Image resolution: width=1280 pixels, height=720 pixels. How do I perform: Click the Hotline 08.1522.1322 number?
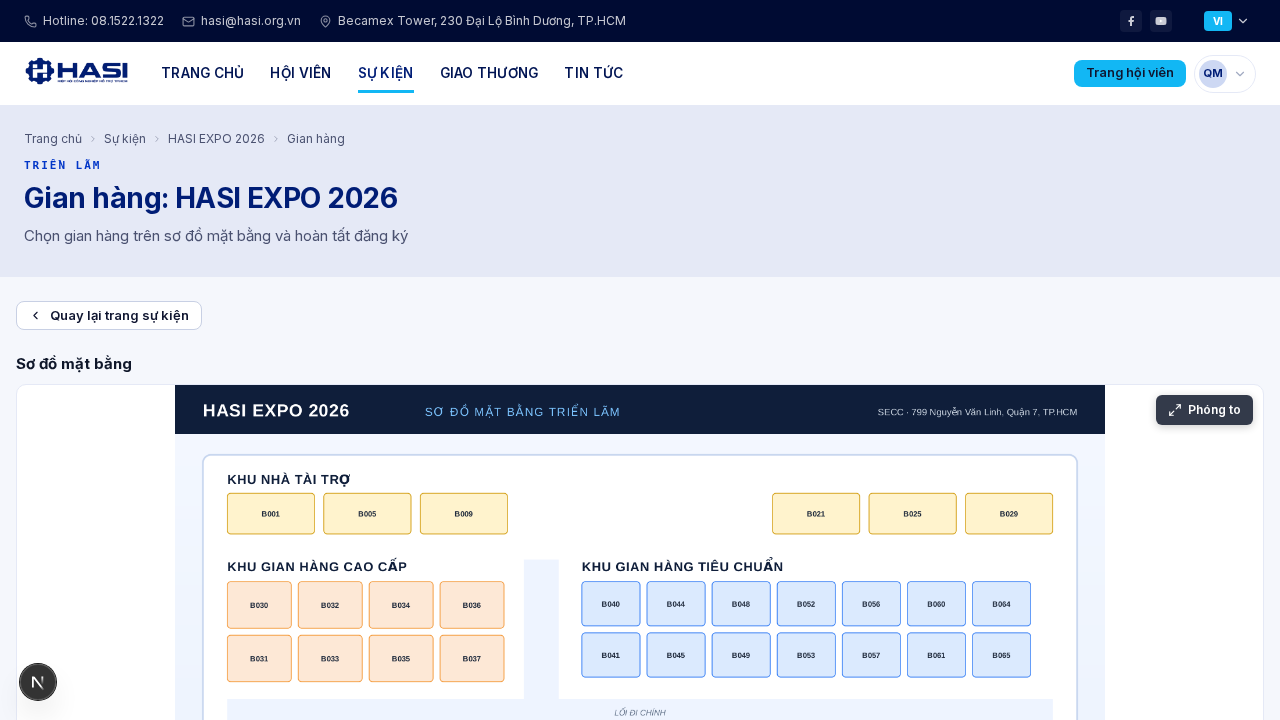tap(103, 21)
